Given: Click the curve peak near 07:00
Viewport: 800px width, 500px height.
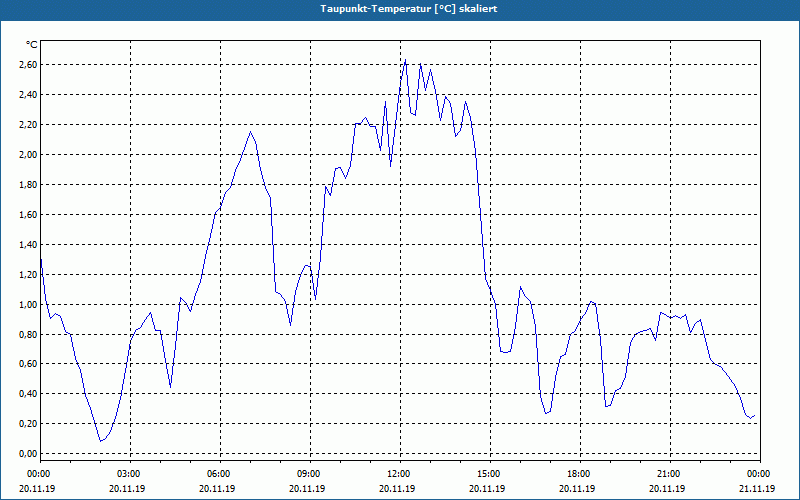Looking at the screenshot, I should point(251,132).
